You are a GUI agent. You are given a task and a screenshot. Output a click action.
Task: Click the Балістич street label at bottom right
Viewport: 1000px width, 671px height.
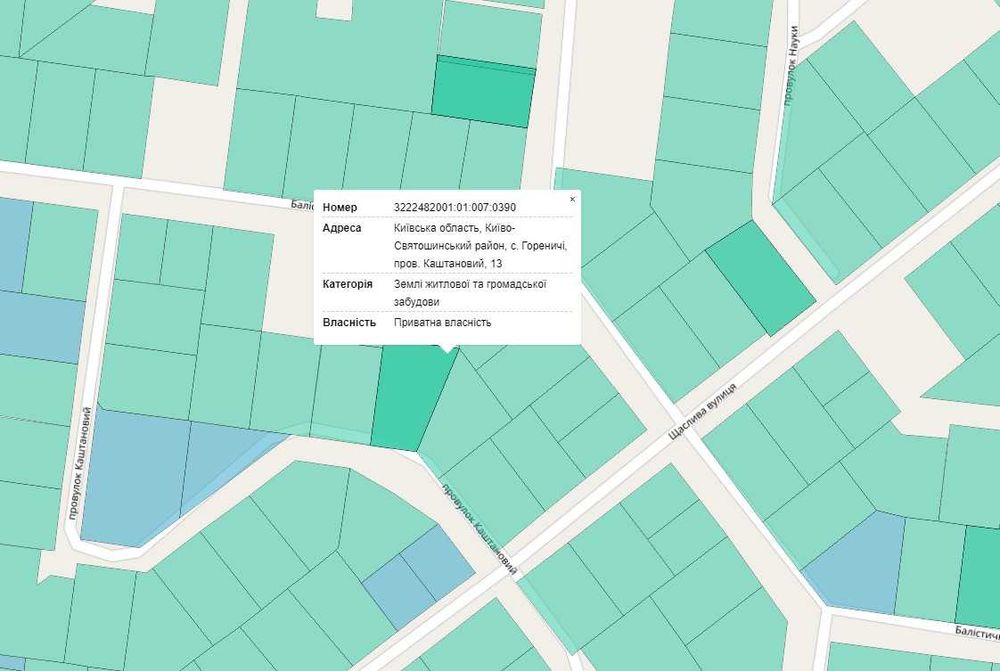(x=976, y=632)
